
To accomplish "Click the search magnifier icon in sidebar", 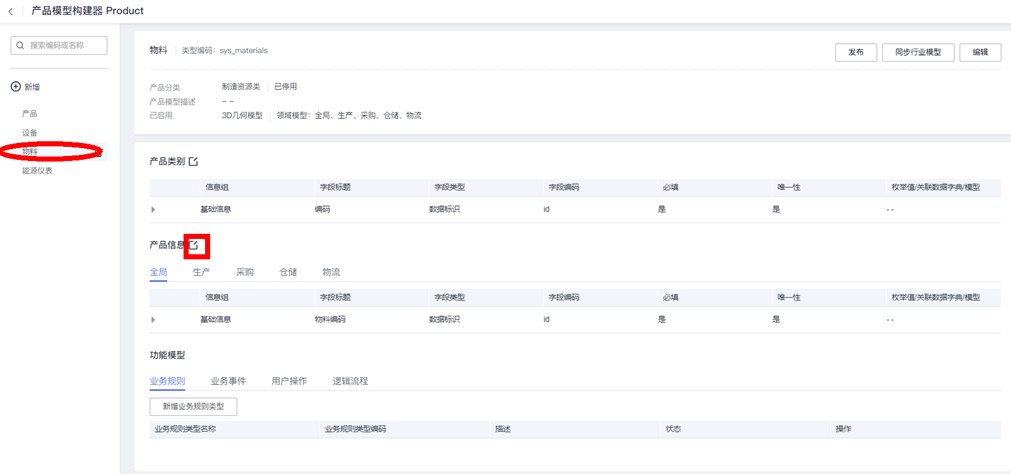I will click(x=20, y=46).
